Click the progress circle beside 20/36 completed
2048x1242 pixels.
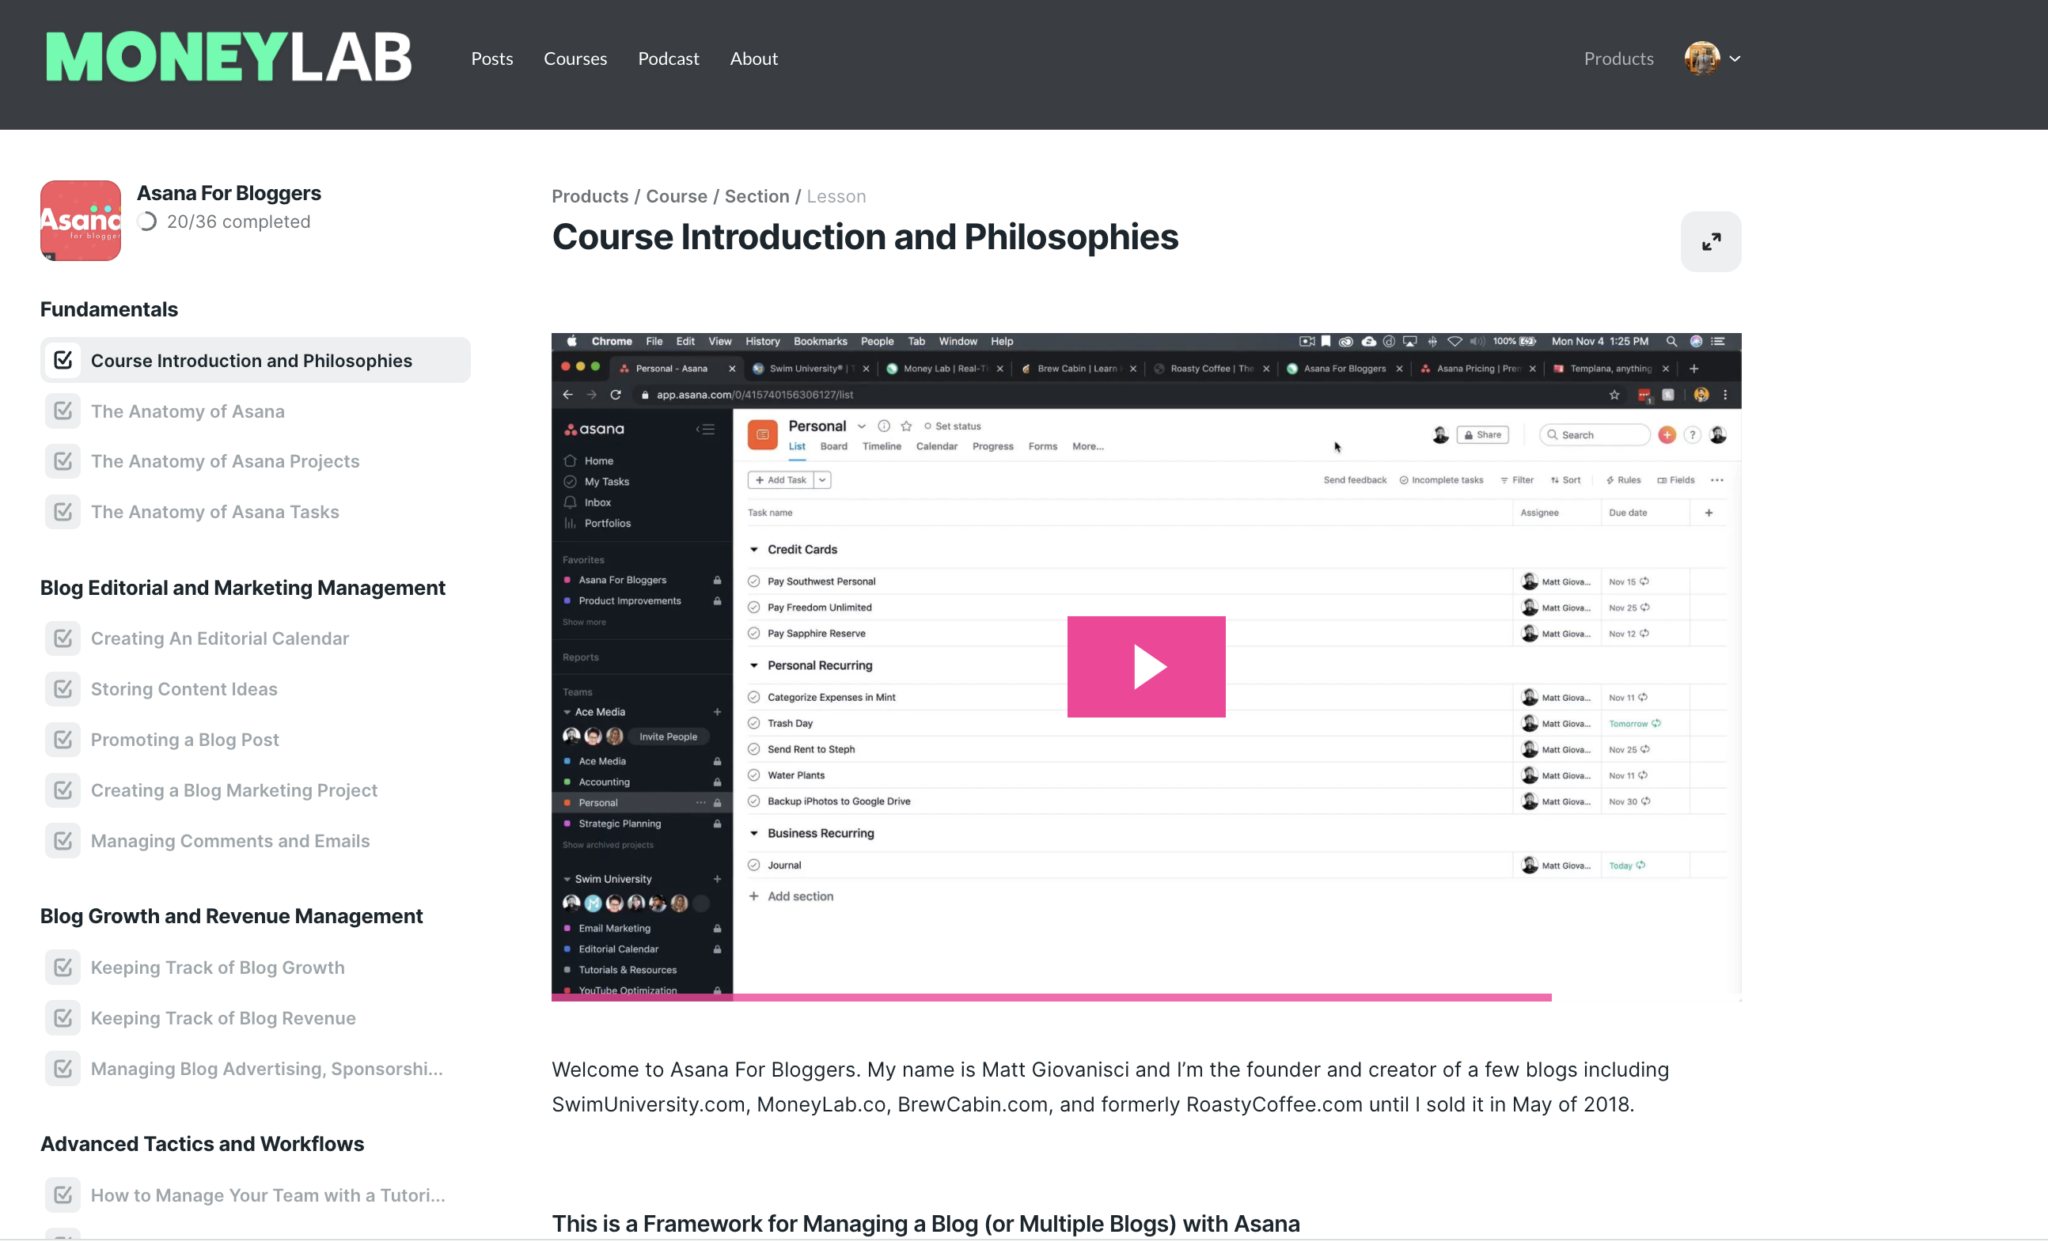point(148,222)
